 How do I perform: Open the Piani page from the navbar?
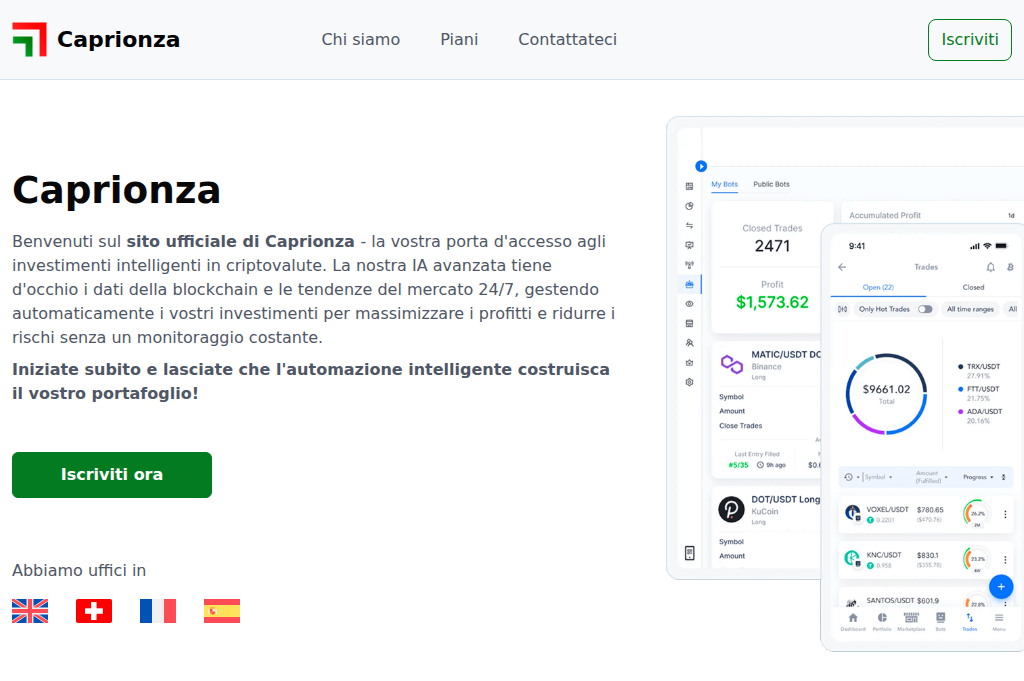(459, 39)
